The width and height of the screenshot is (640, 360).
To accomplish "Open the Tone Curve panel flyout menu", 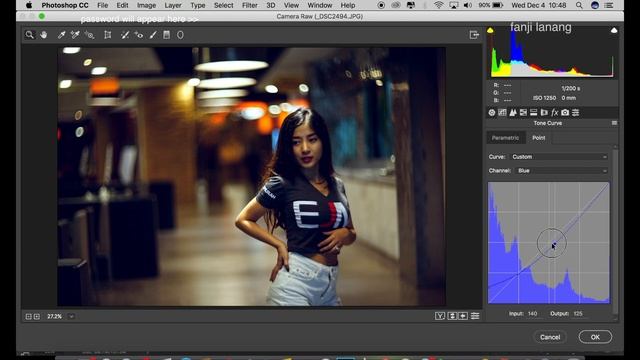I will [x=614, y=123].
